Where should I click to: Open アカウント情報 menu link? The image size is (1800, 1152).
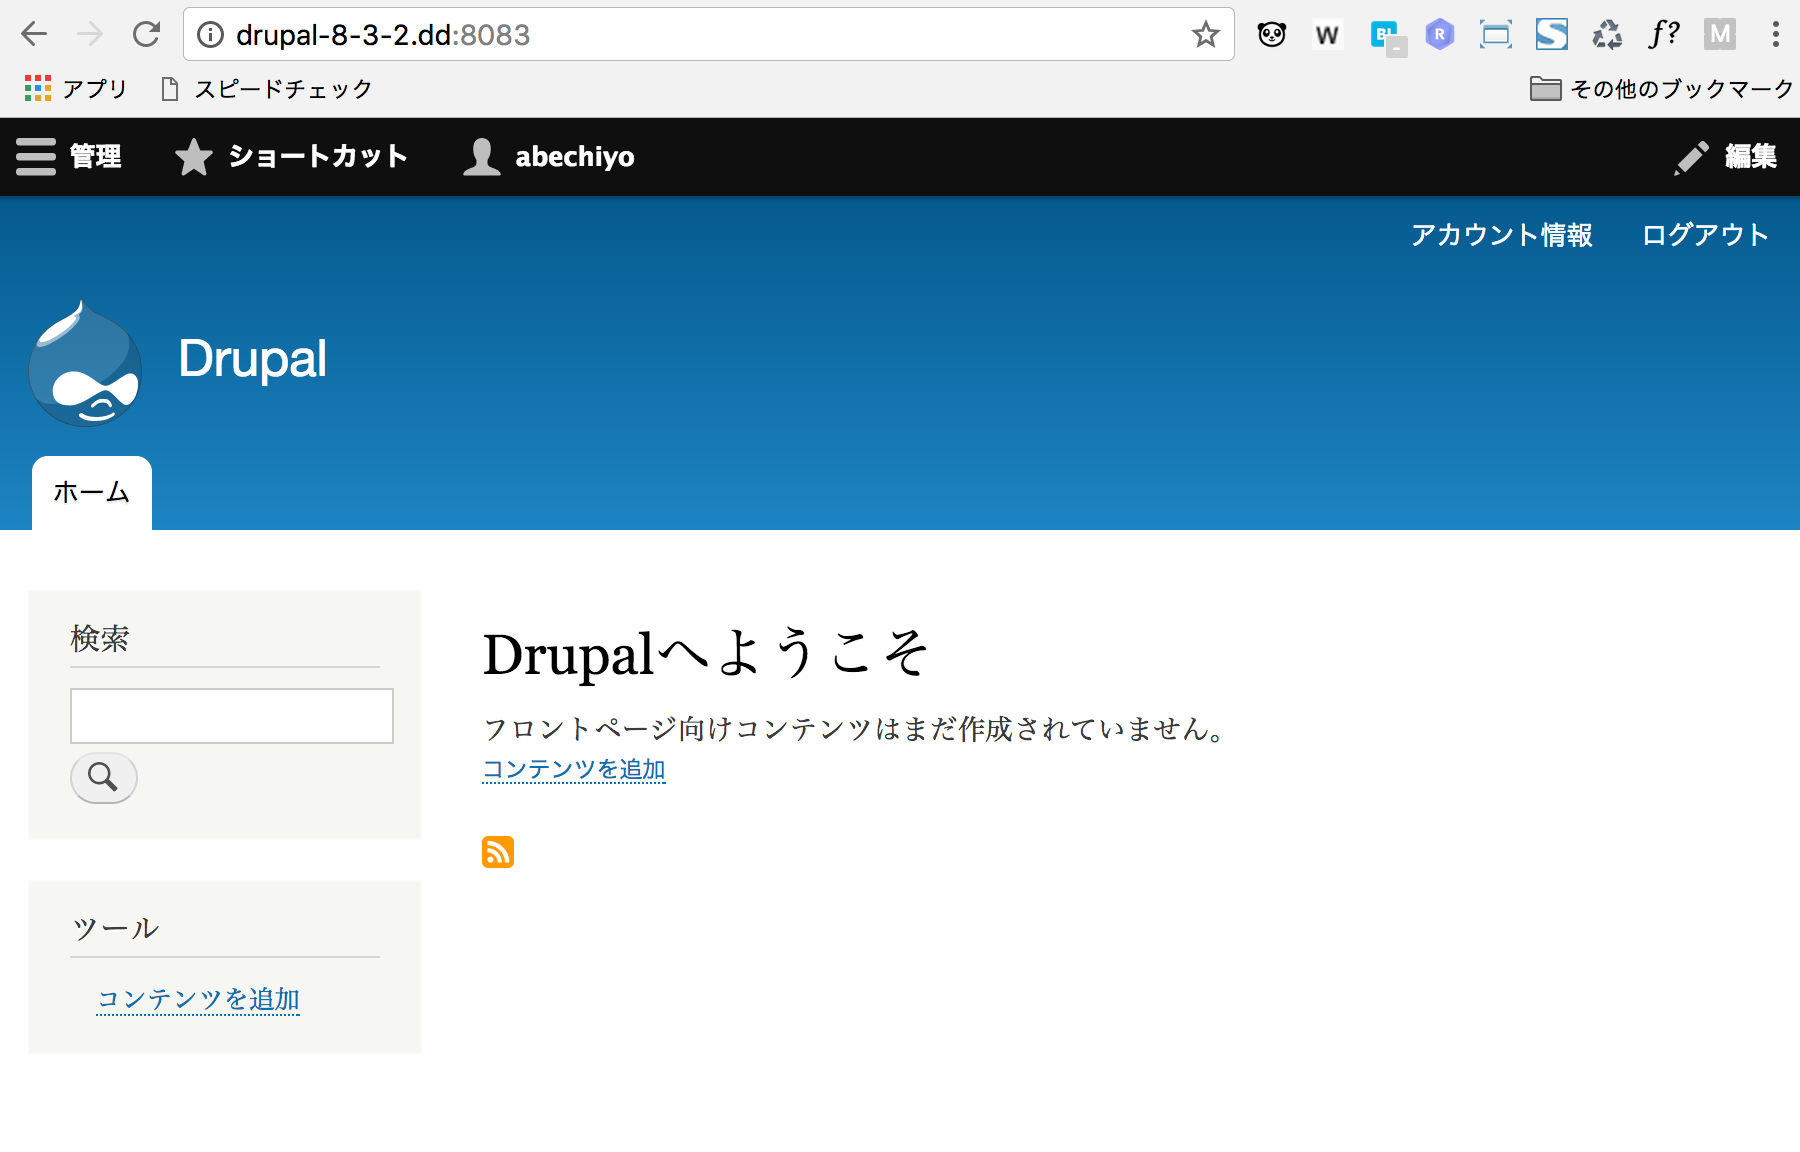click(1501, 235)
